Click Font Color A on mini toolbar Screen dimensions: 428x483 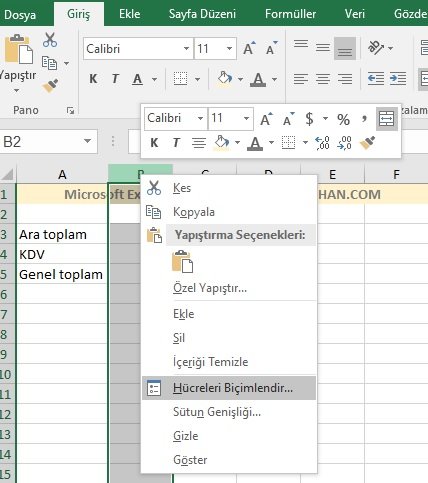pyautogui.click(x=255, y=143)
